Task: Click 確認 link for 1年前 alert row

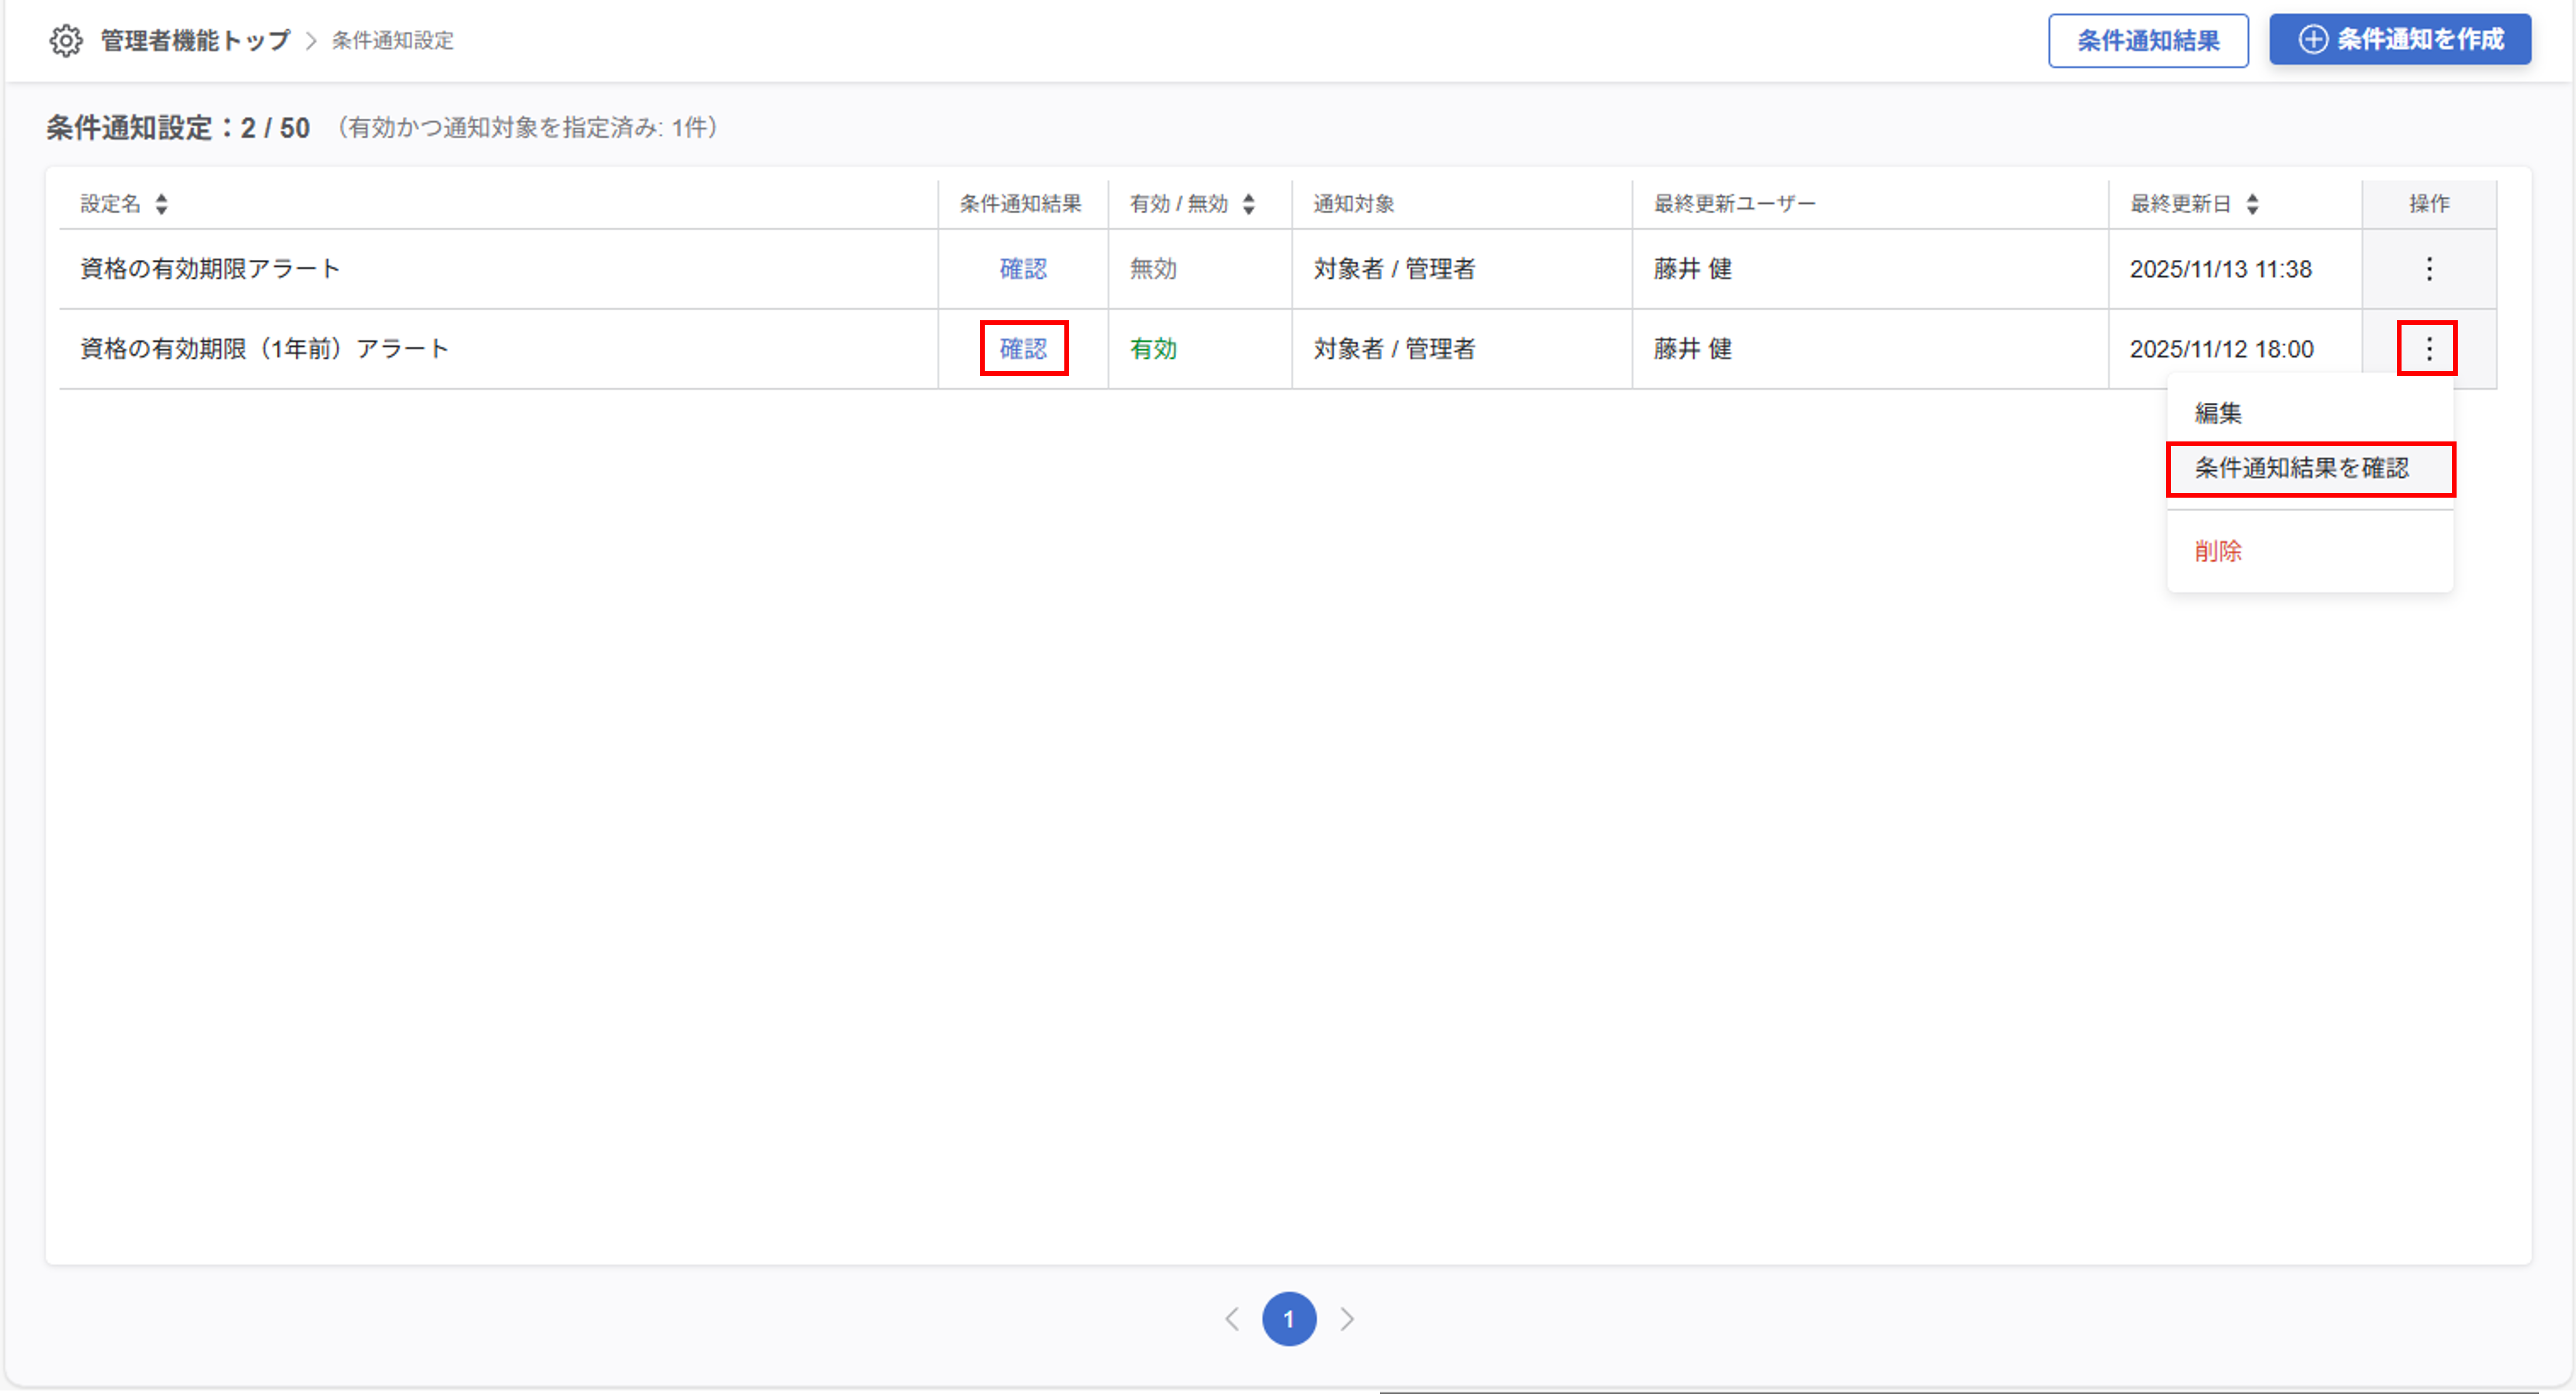Action: point(1023,349)
